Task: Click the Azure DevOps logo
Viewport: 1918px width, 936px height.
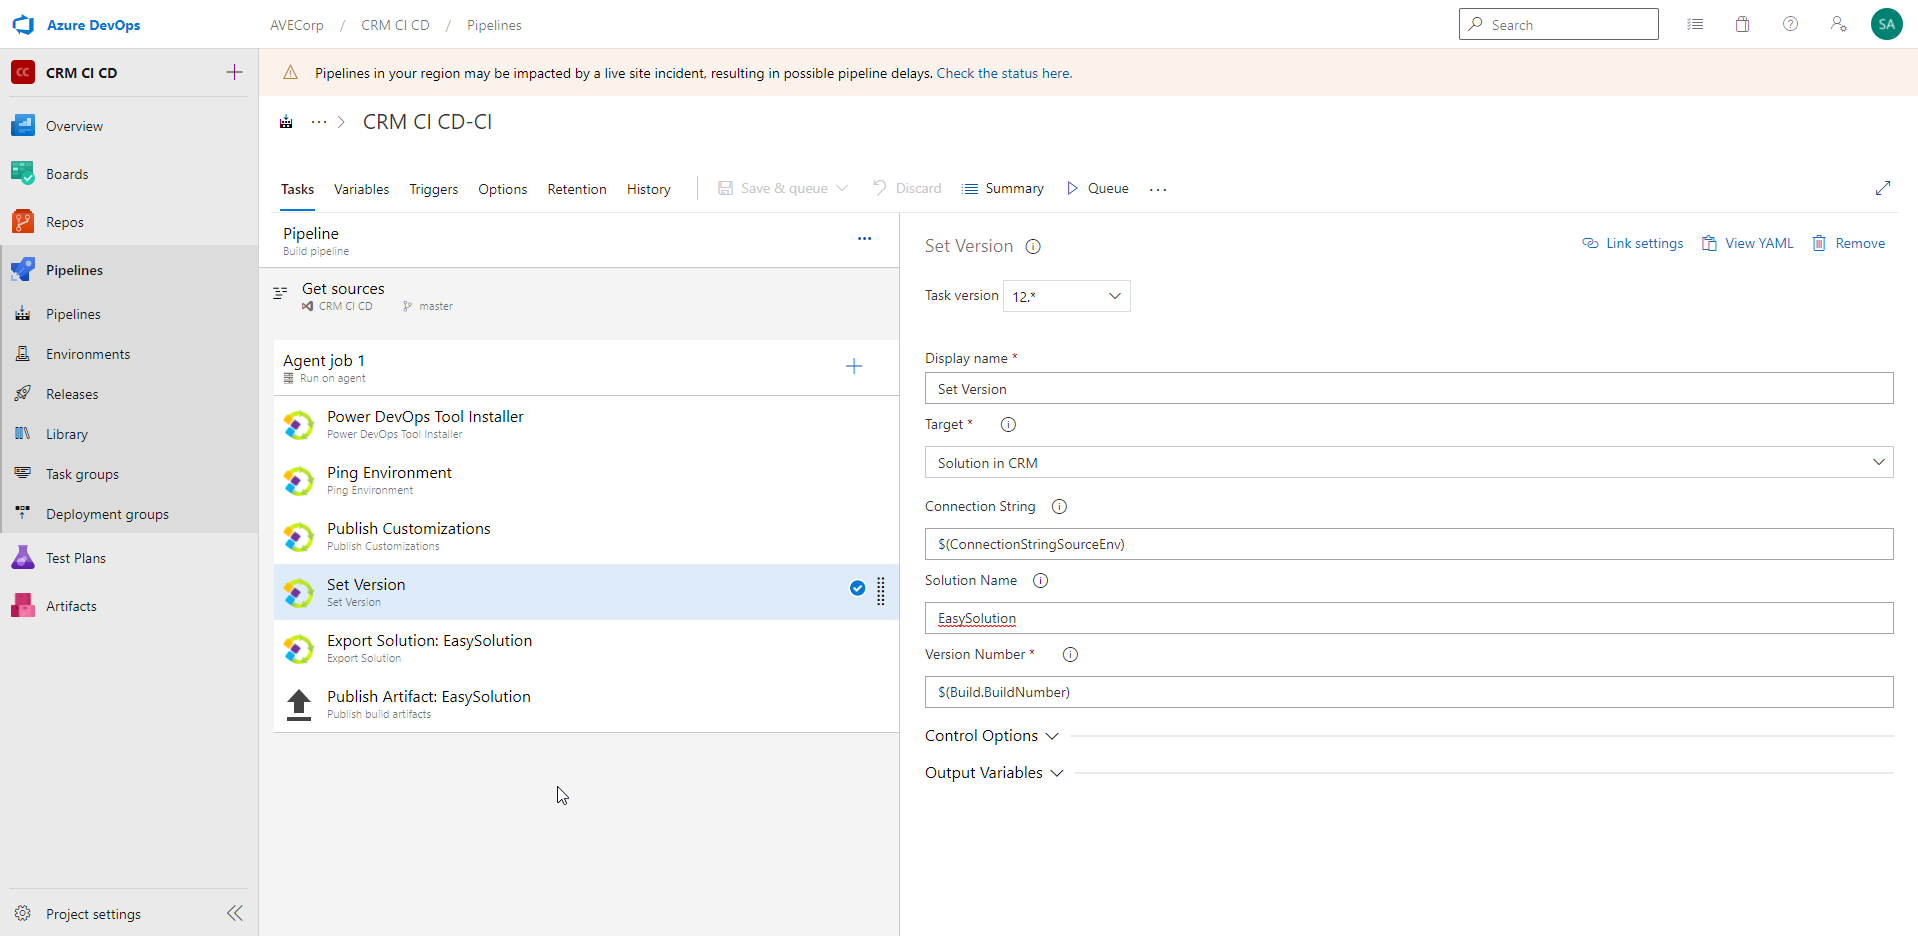Action: pyautogui.click(x=23, y=25)
